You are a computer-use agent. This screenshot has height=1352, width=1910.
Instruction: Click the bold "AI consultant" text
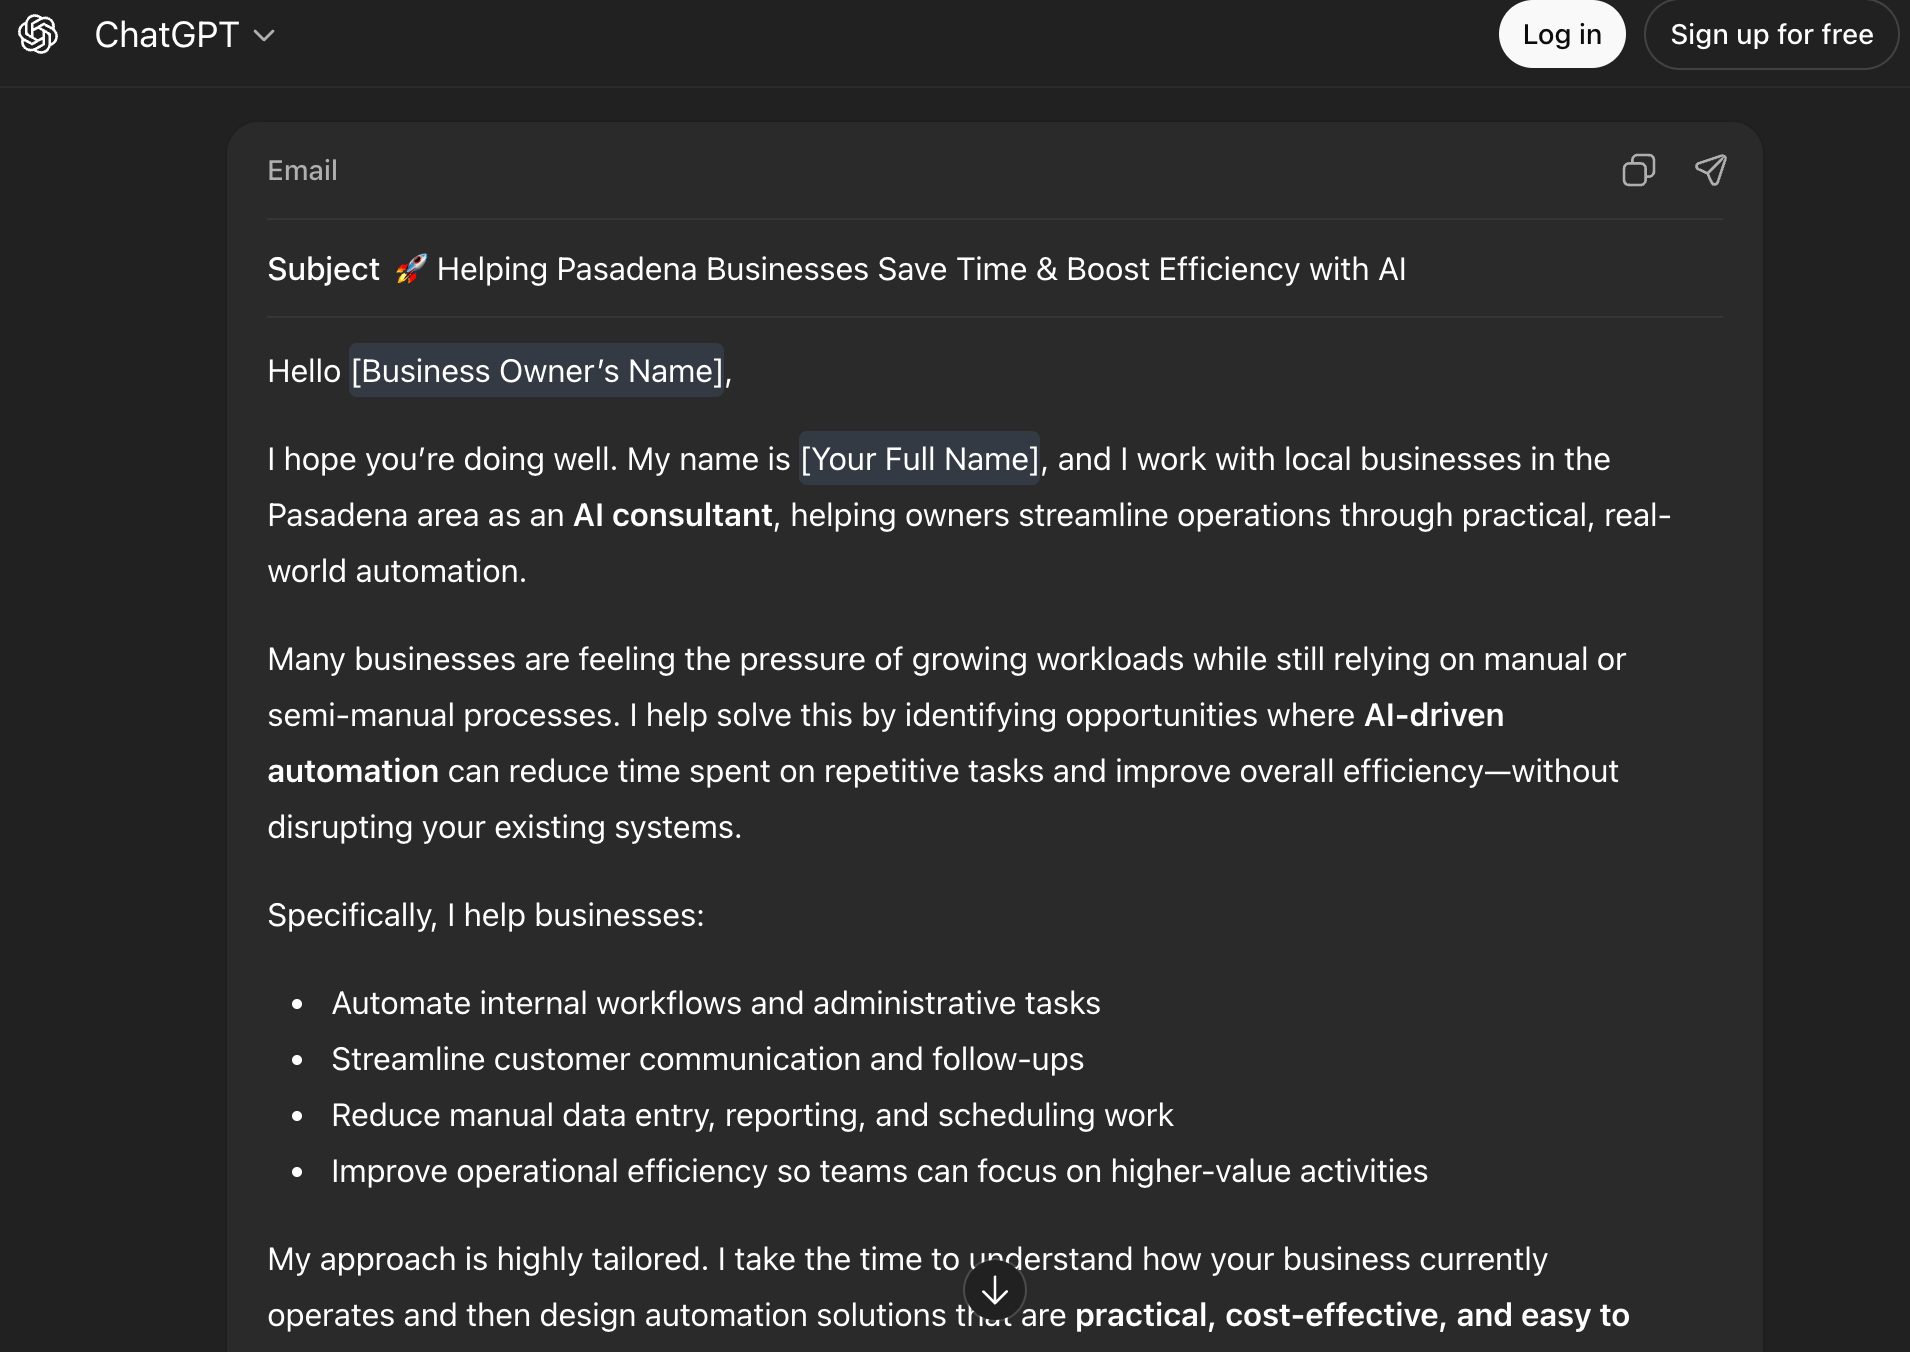pyautogui.click(x=672, y=515)
